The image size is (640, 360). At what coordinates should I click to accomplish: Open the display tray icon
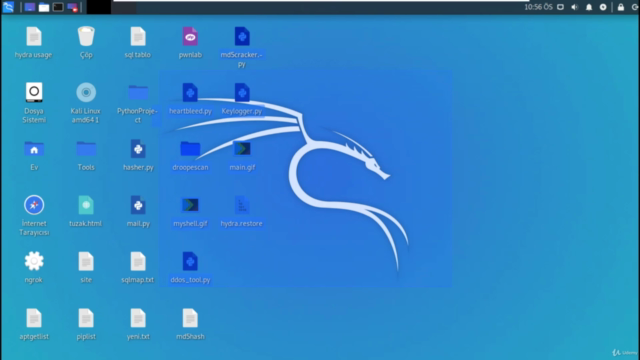click(x=560, y=7)
